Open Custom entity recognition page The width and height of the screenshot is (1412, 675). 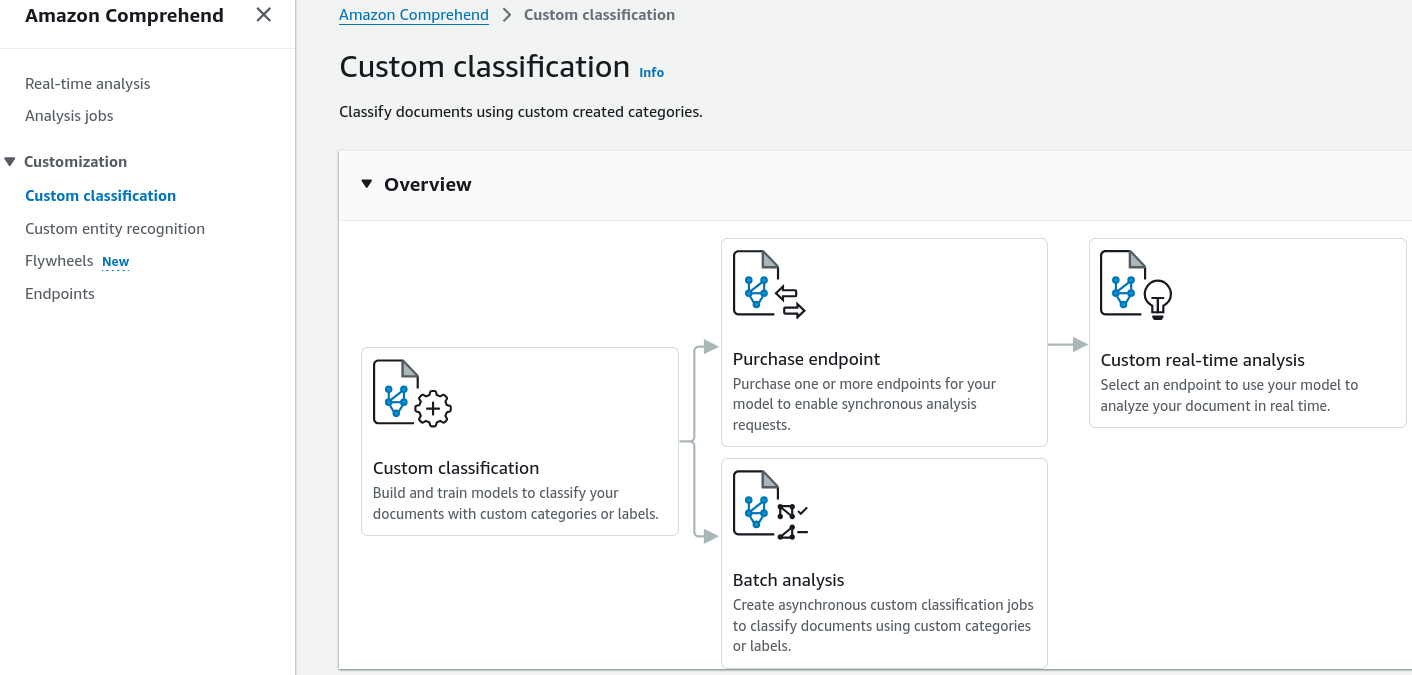click(115, 229)
